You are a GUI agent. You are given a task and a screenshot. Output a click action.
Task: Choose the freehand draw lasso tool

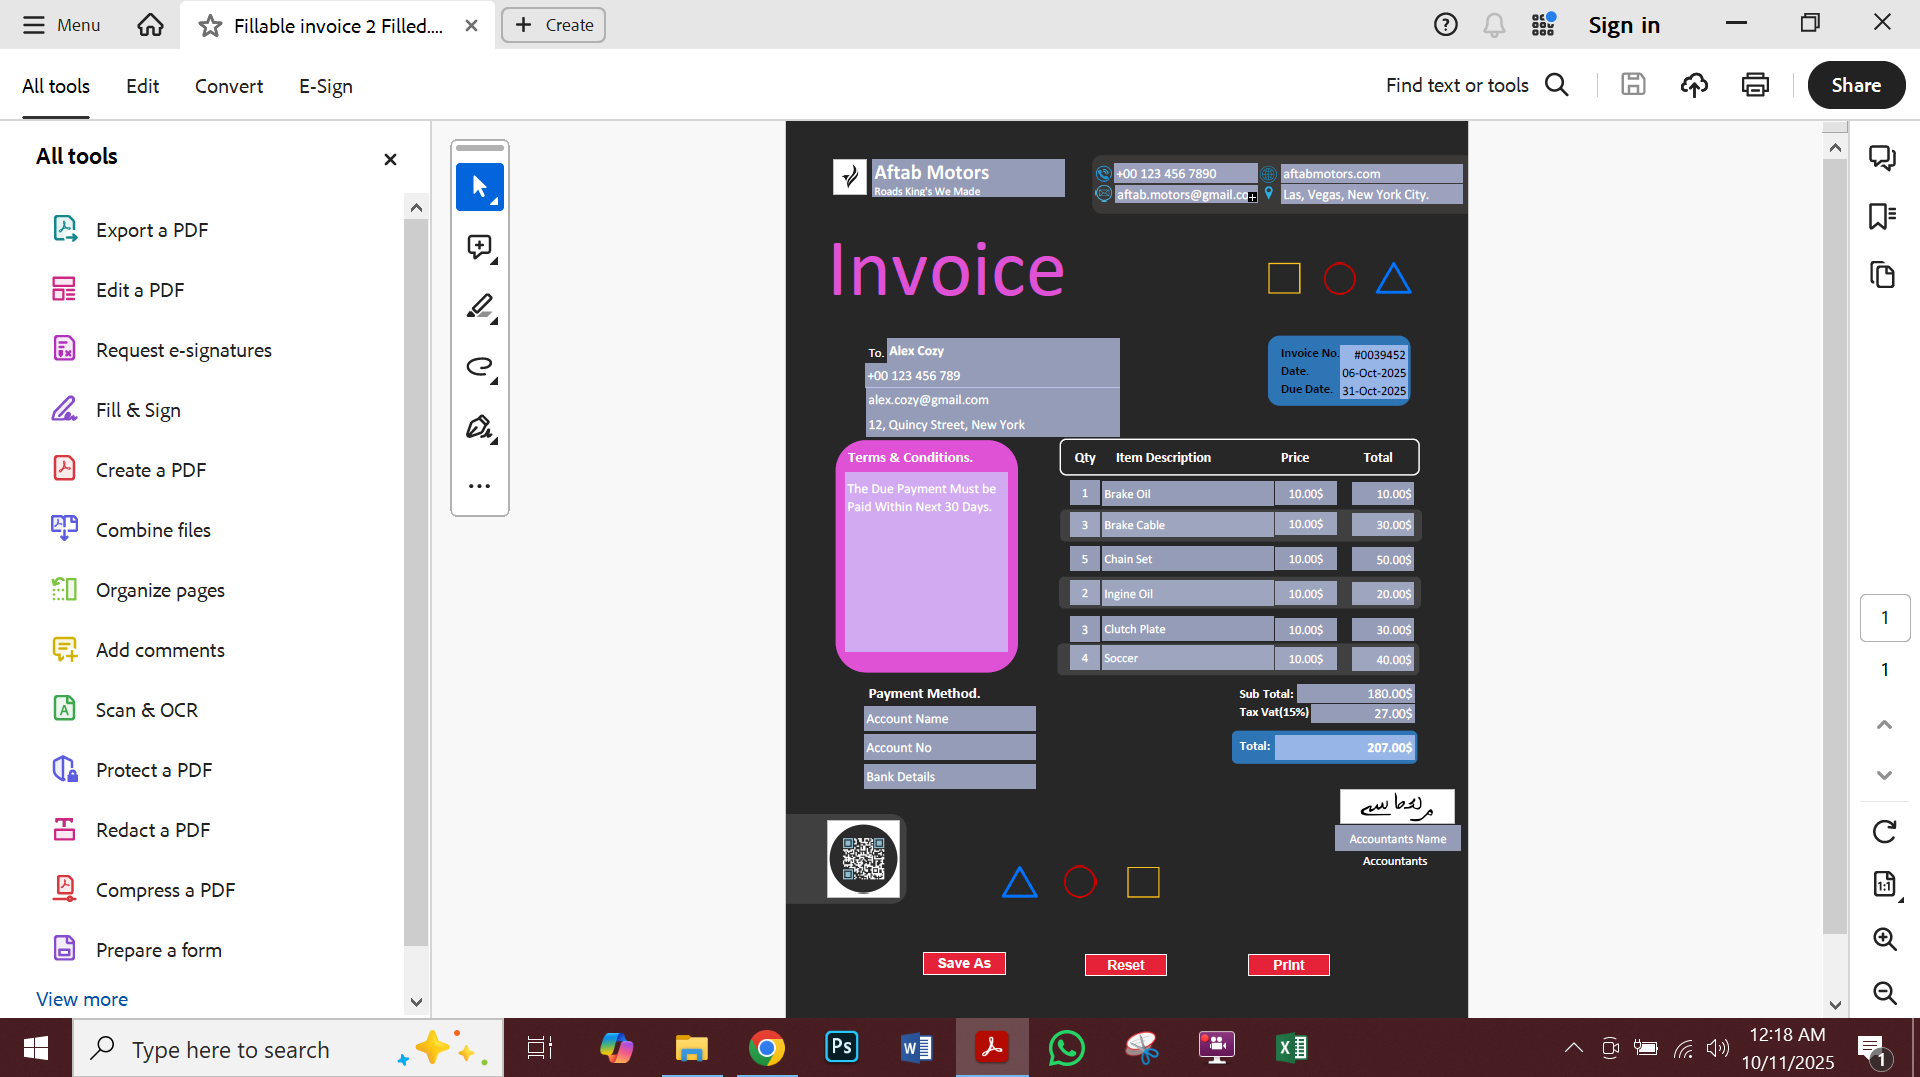[480, 367]
